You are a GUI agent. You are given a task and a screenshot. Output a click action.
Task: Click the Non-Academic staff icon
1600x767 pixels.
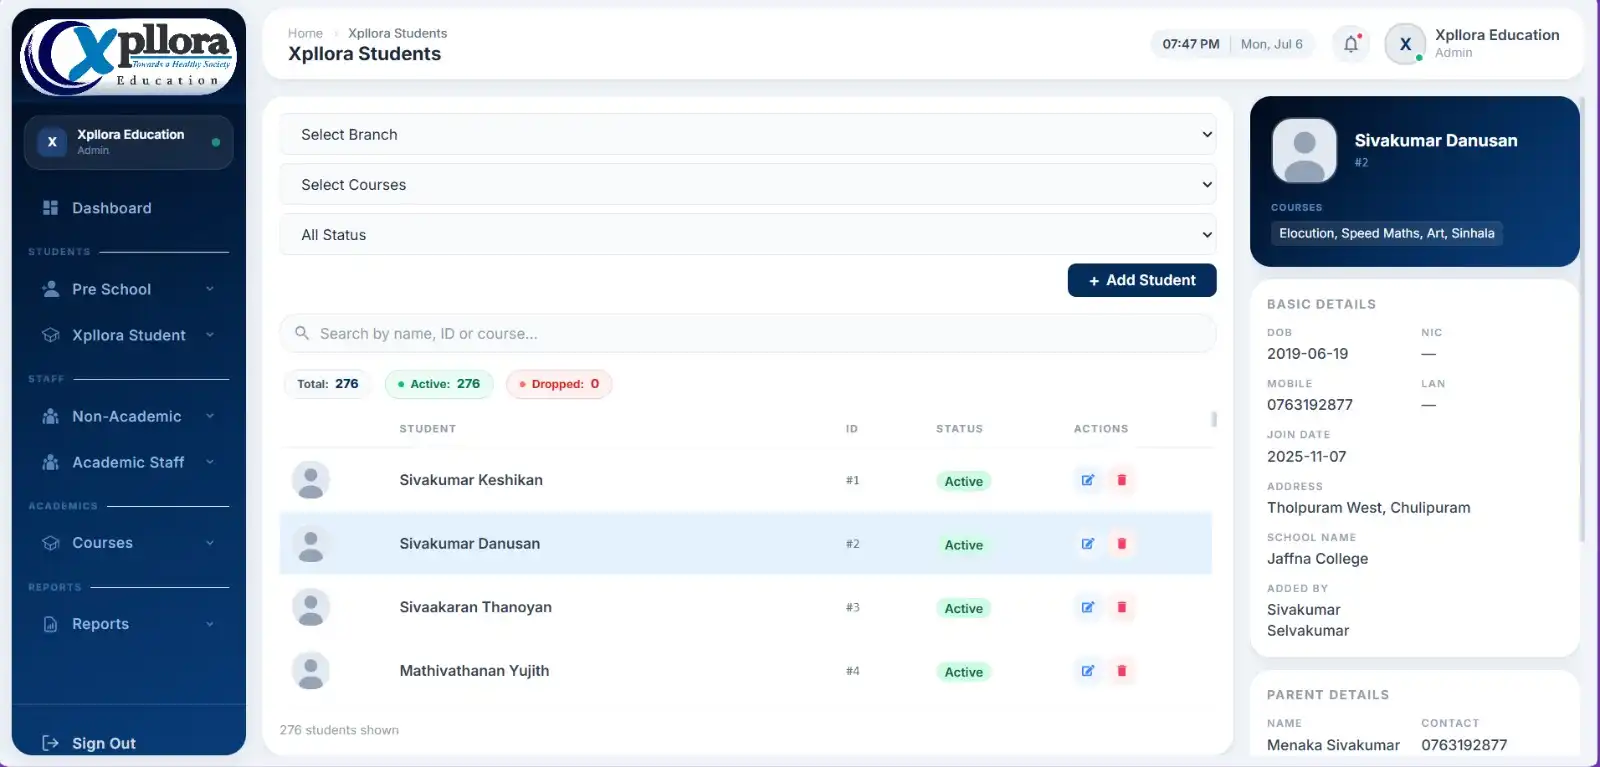tap(50, 416)
